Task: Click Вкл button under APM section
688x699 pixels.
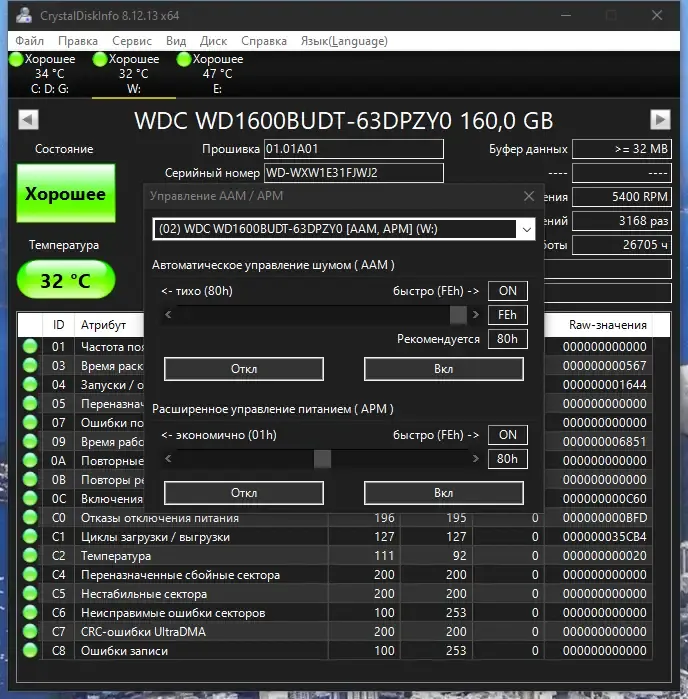Action: [x=444, y=493]
